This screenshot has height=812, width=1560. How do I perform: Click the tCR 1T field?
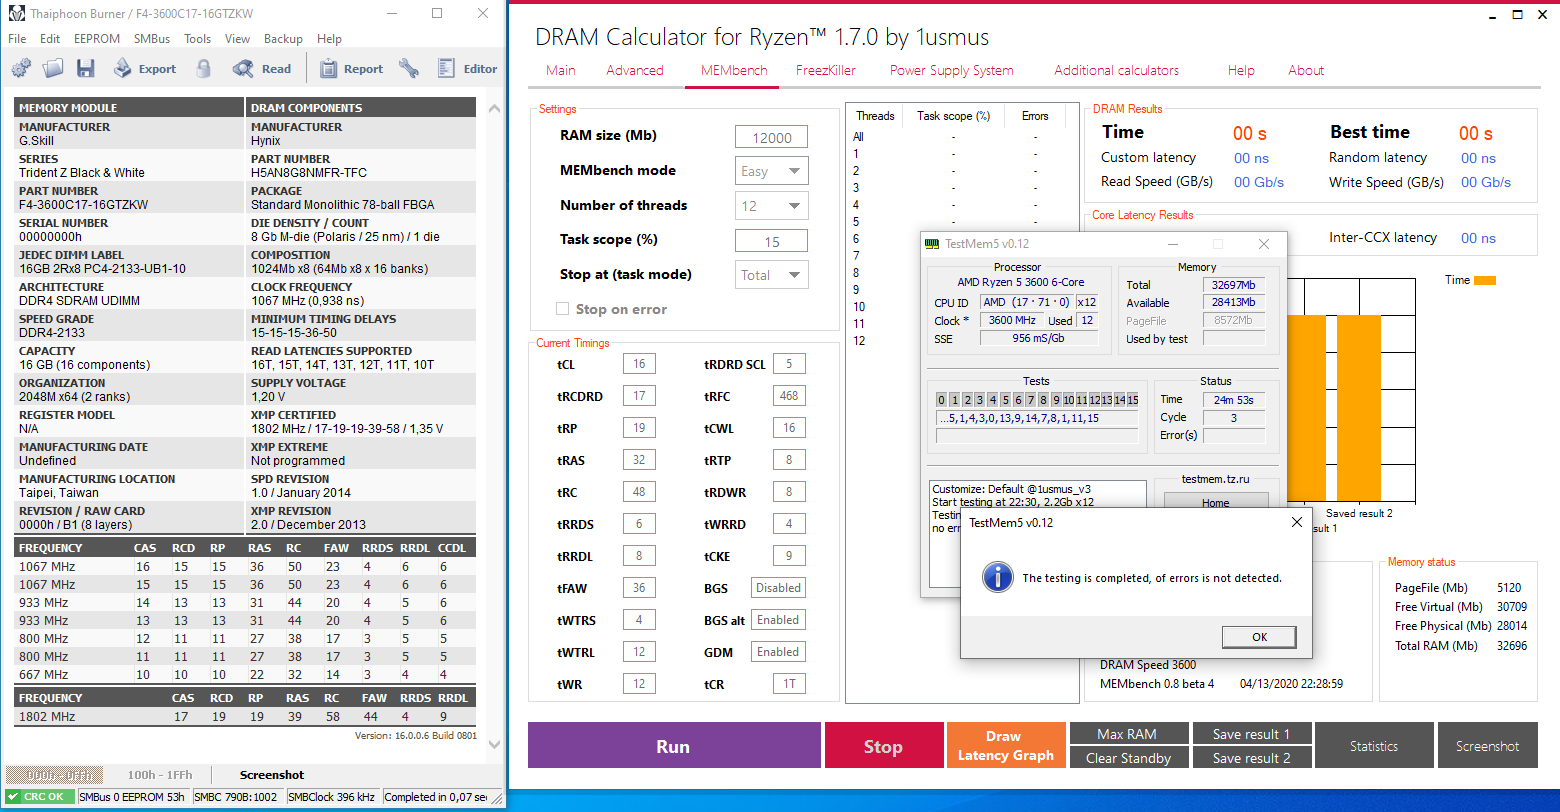click(789, 684)
